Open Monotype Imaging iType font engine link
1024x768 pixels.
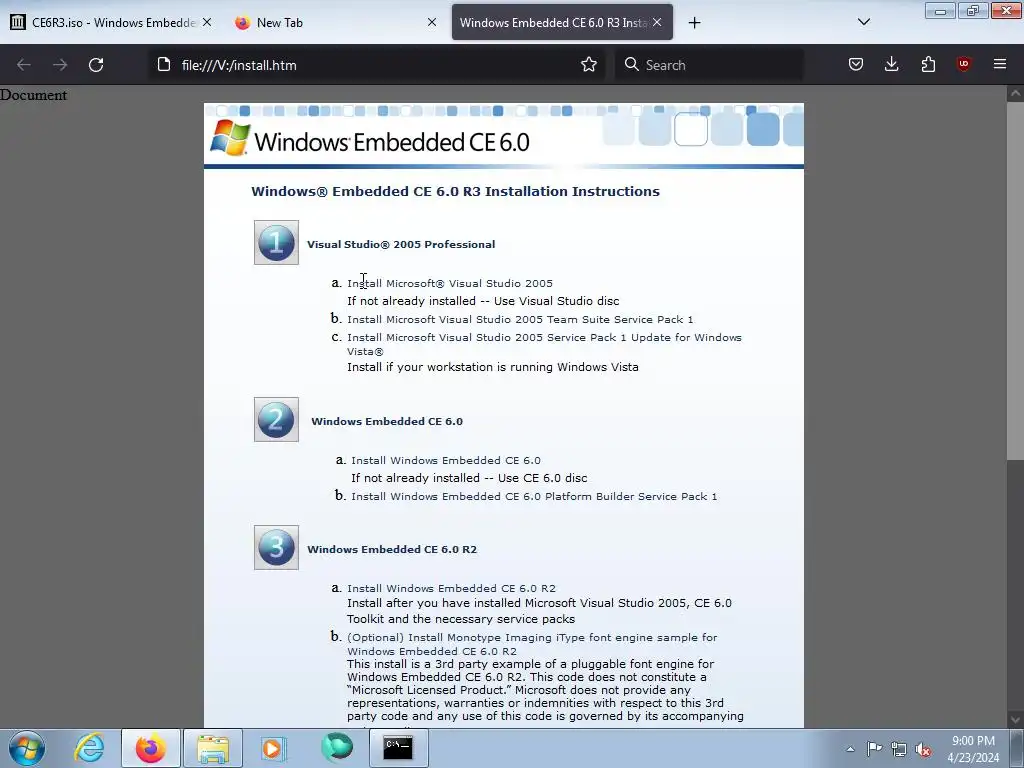coord(532,644)
